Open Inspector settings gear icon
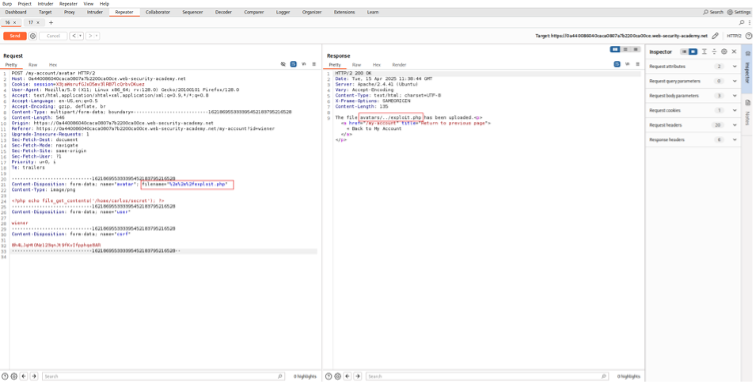 click(724, 52)
